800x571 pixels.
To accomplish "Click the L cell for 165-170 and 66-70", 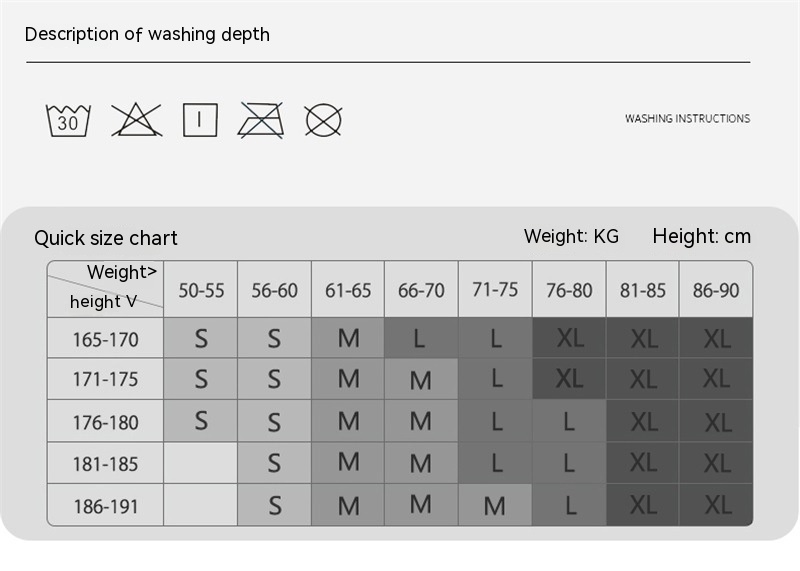I will click(x=421, y=338).
